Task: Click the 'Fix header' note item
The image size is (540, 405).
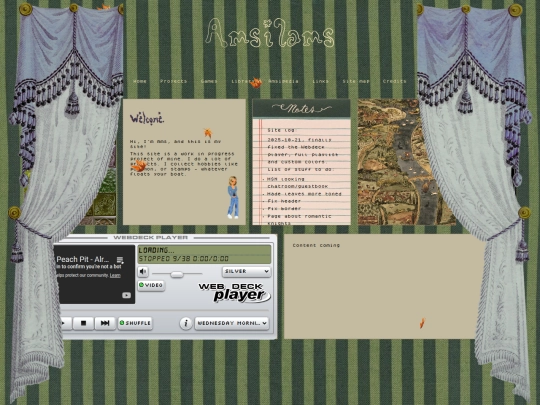Action: (284, 201)
